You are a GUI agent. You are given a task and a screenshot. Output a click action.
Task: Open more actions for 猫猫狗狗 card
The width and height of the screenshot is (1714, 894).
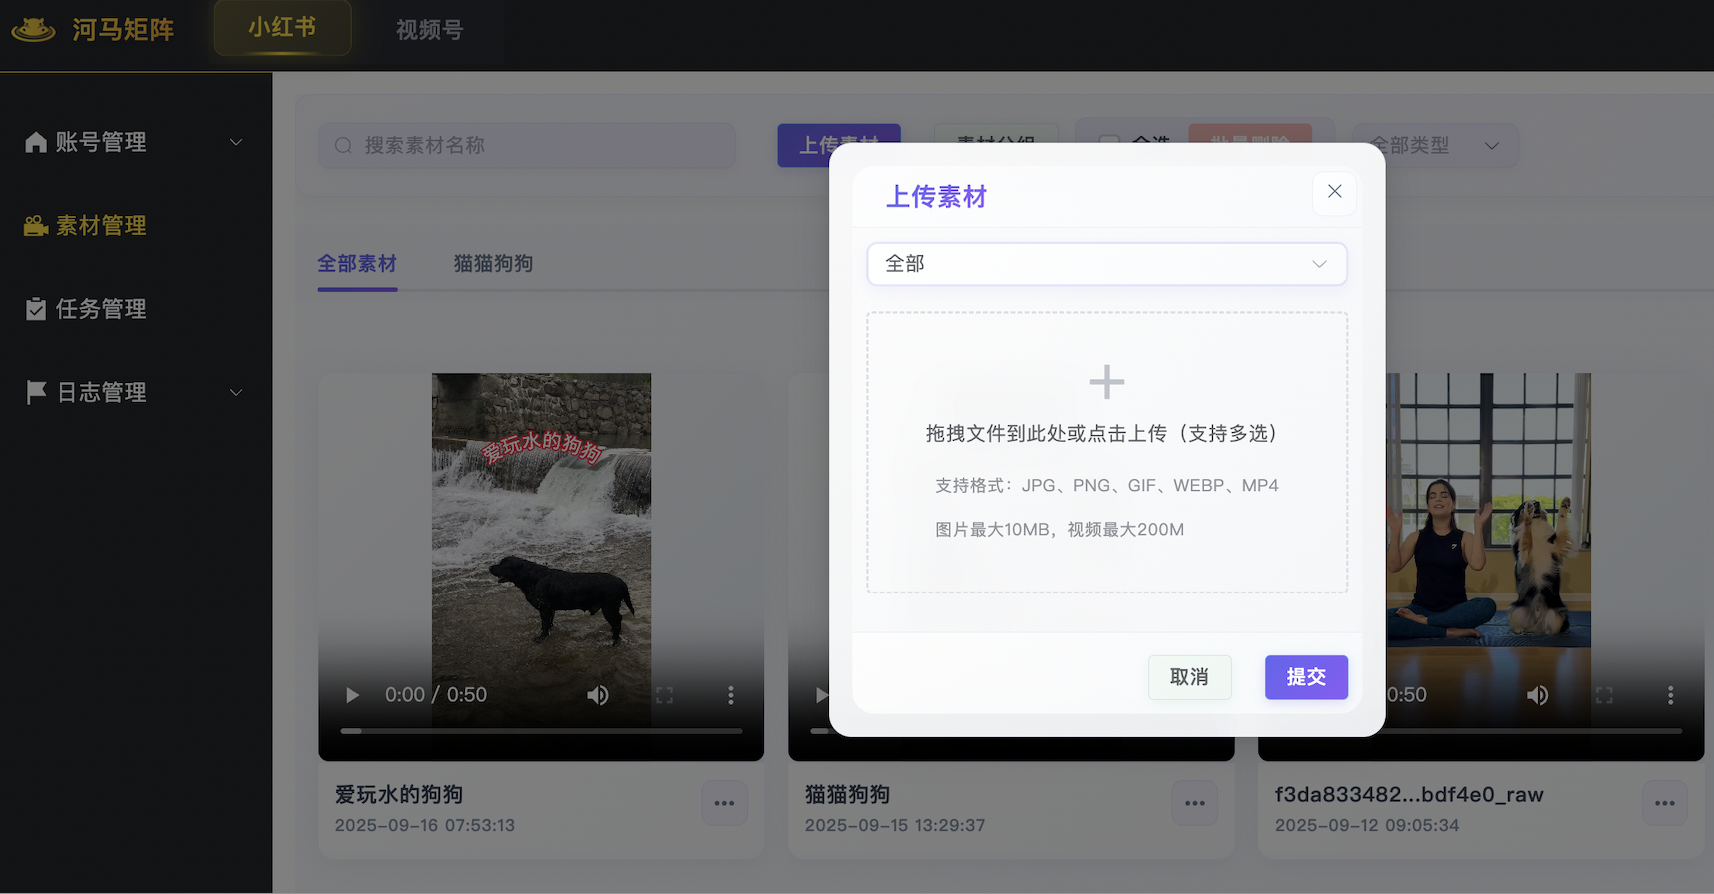coord(1194,803)
